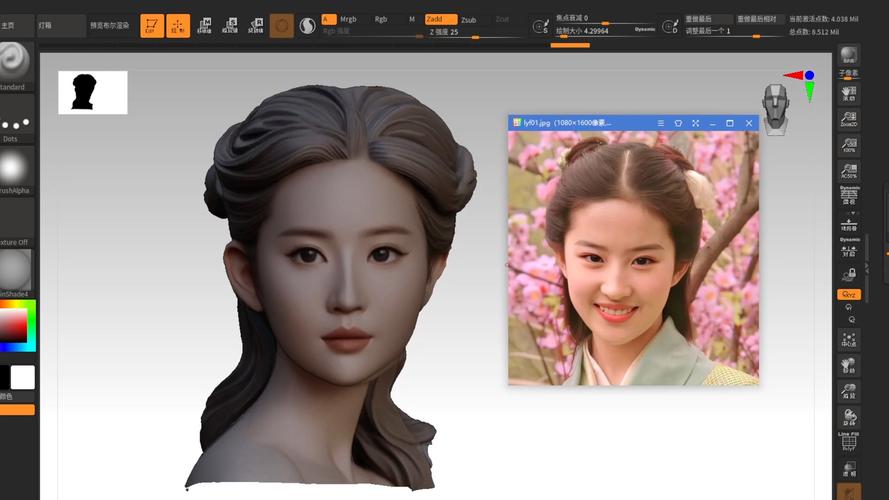Screen dimensions: 889x500
Task: Select the Rotate gizmo tool
Action: coord(256,25)
